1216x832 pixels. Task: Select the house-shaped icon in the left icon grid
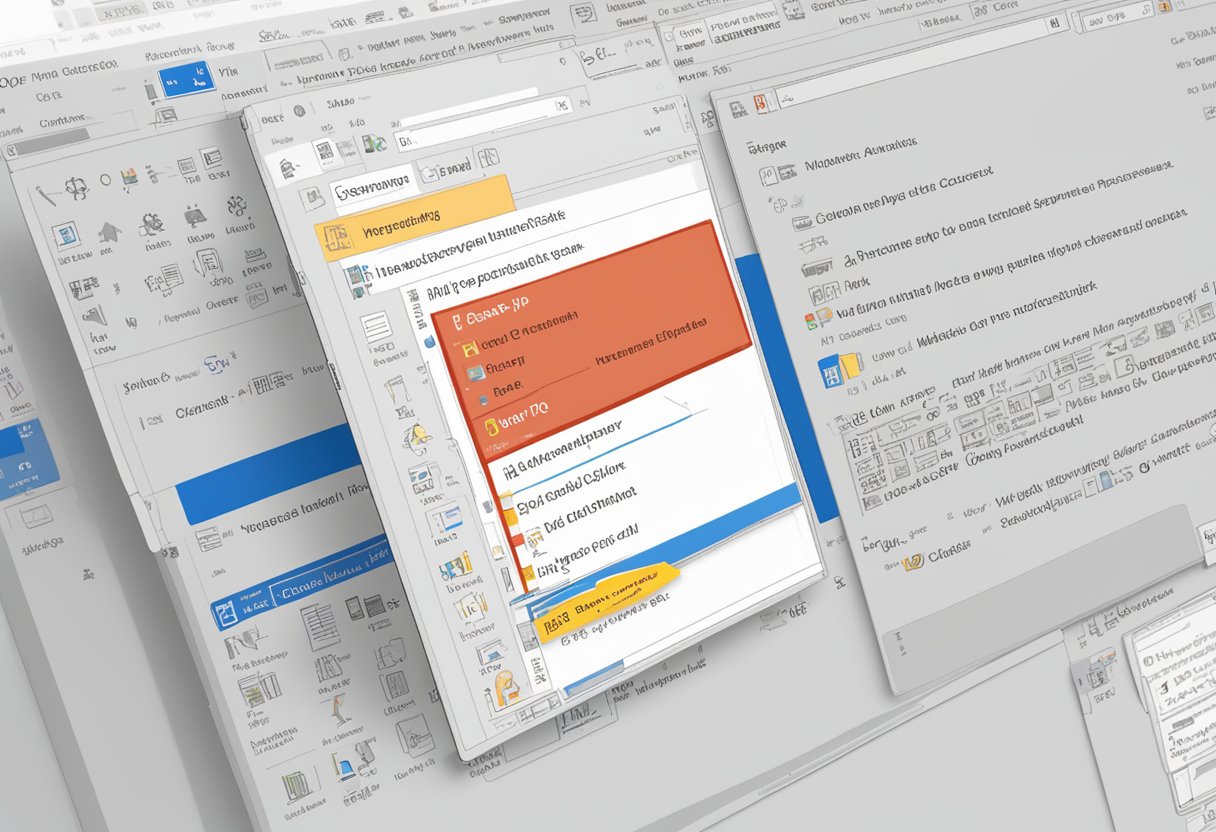pos(108,232)
